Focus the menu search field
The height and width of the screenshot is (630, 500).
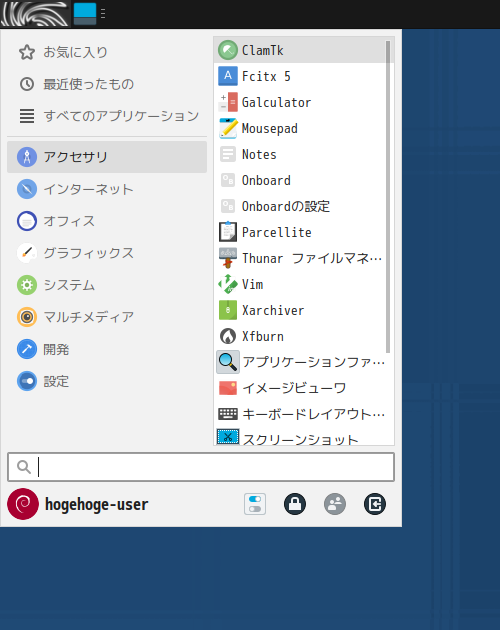201,467
